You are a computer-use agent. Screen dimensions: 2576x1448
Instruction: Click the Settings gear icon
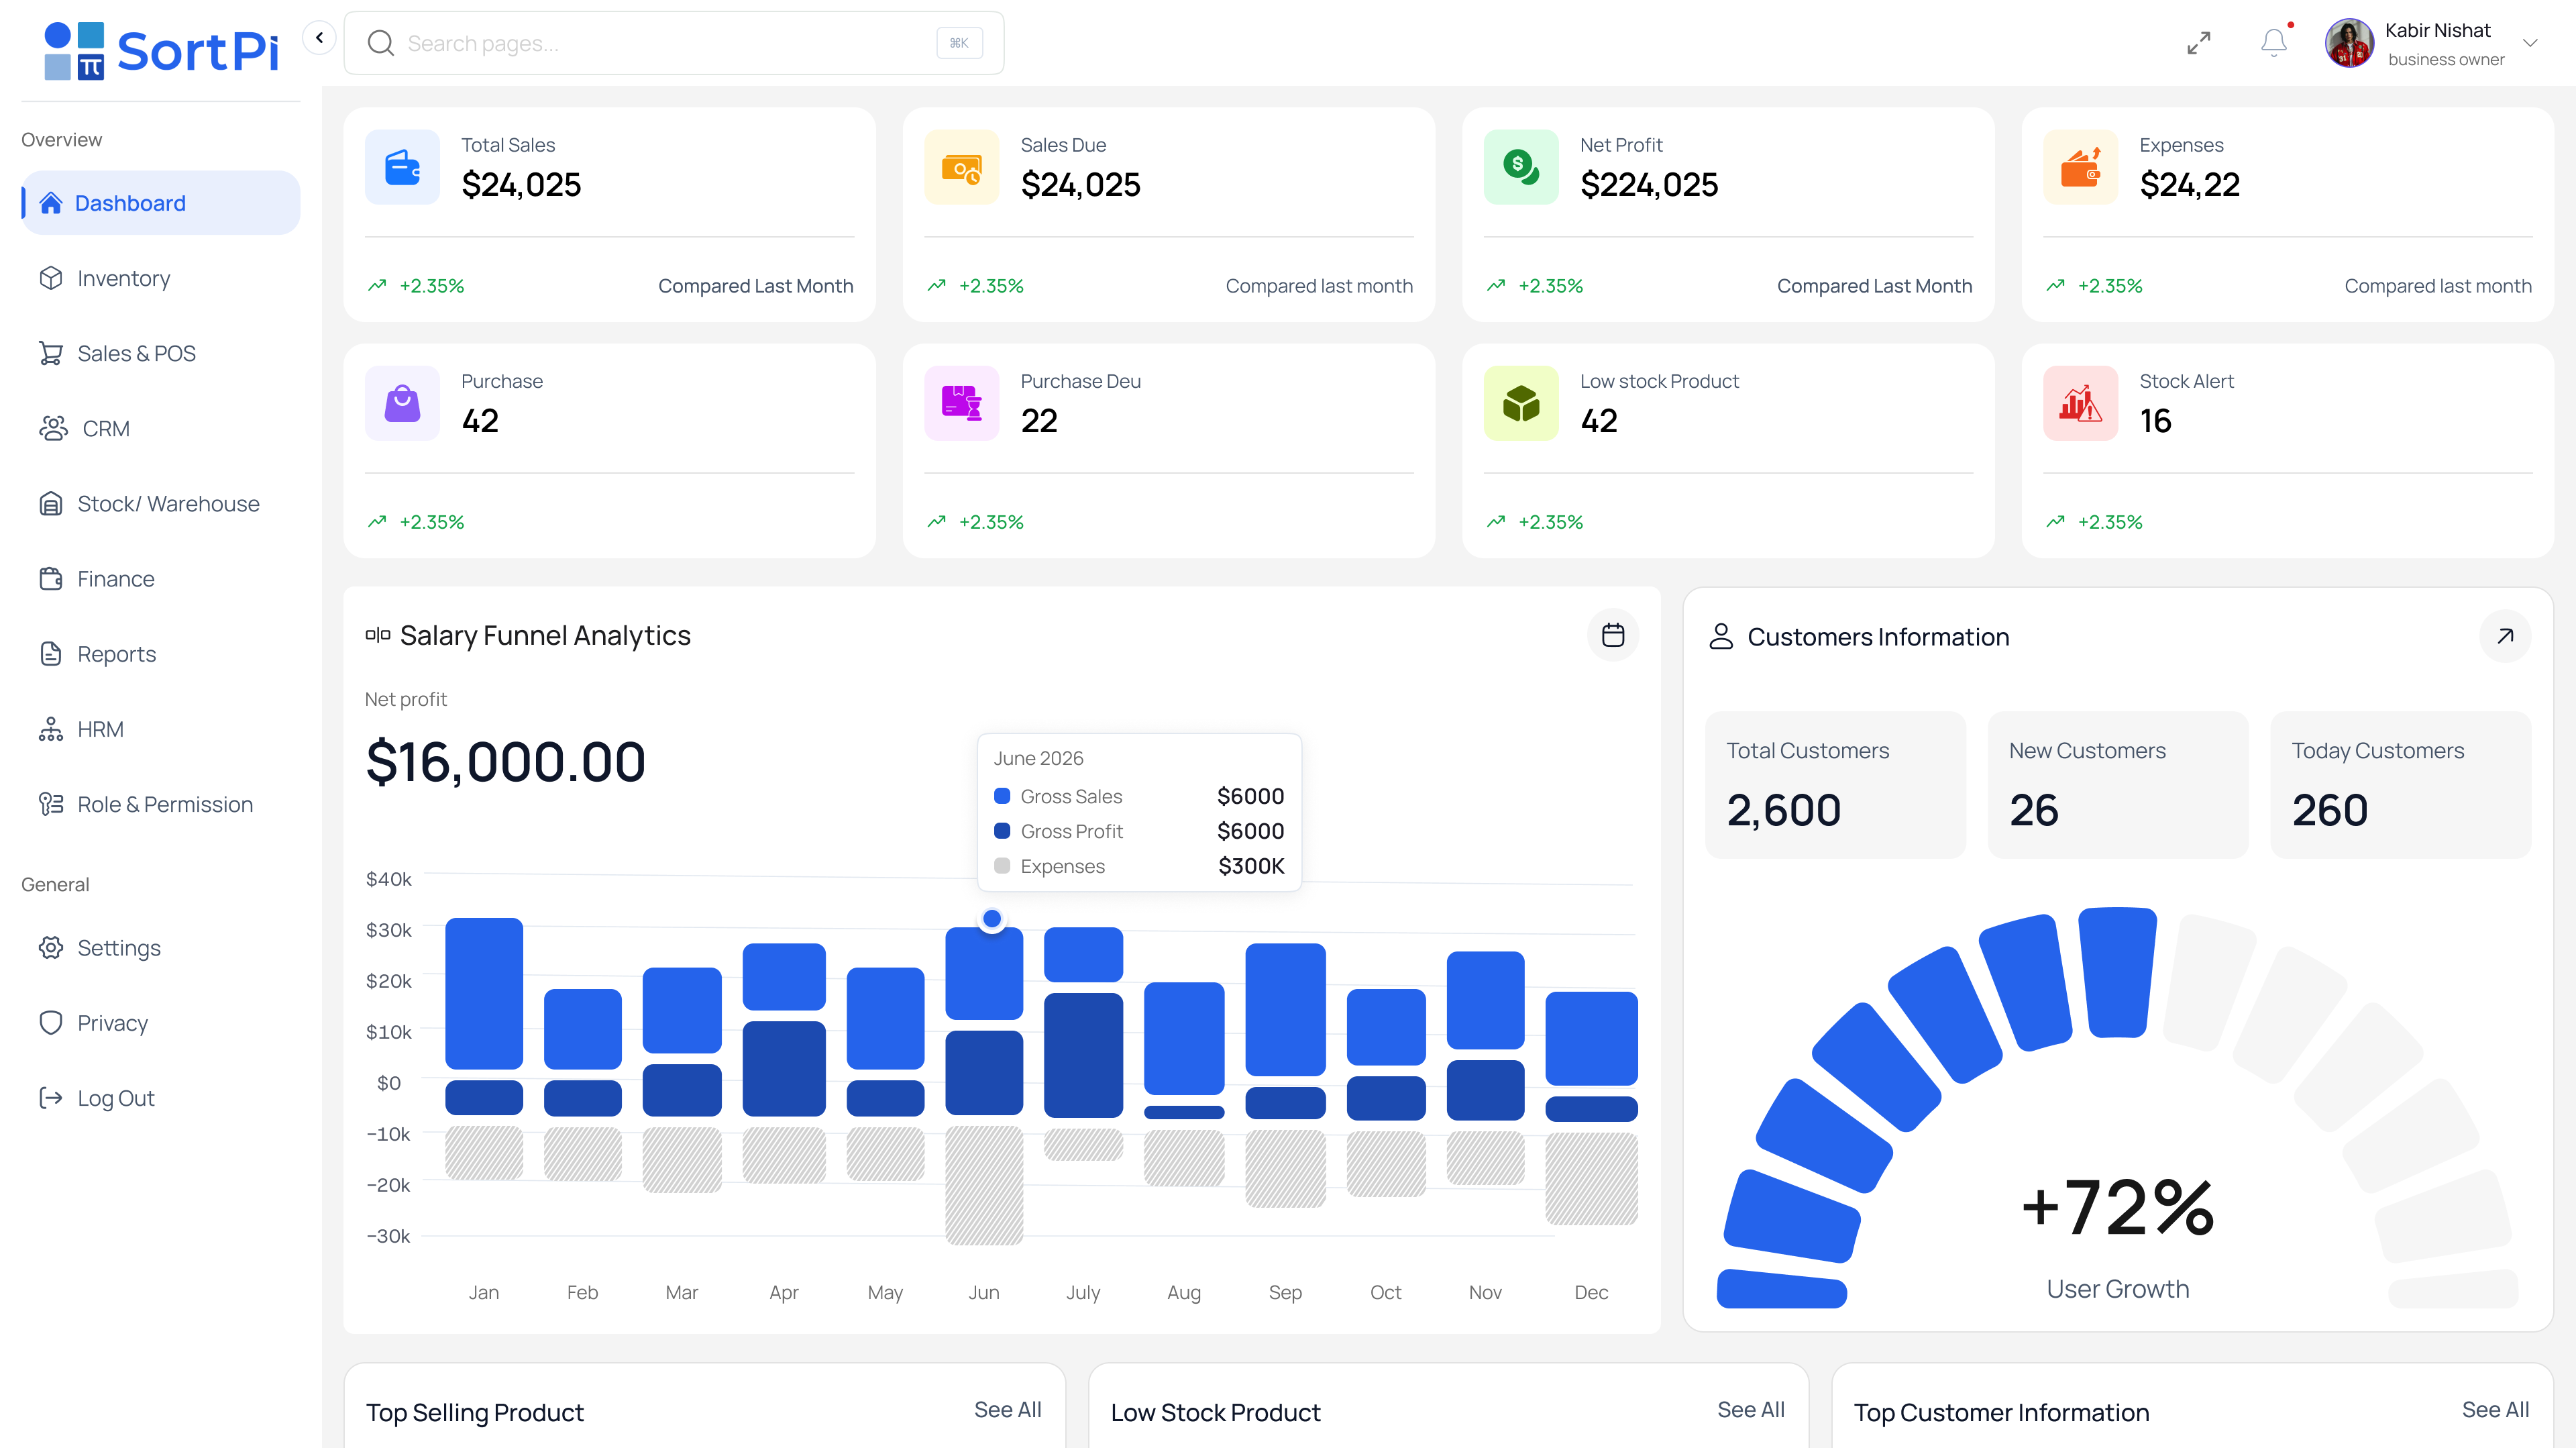coord(51,947)
